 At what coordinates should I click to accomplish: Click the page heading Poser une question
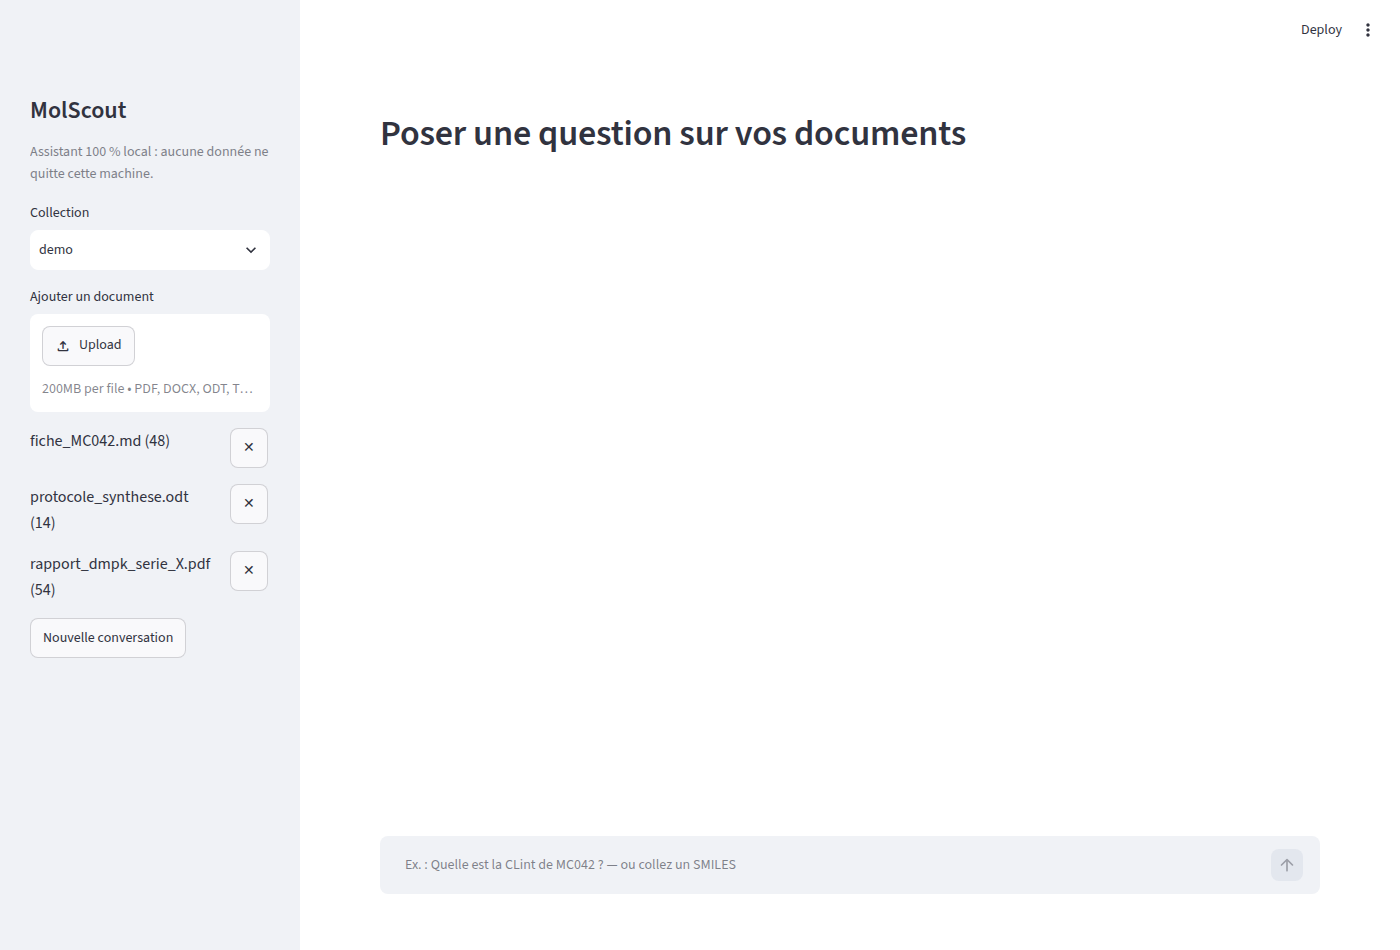[x=673, y=134]
